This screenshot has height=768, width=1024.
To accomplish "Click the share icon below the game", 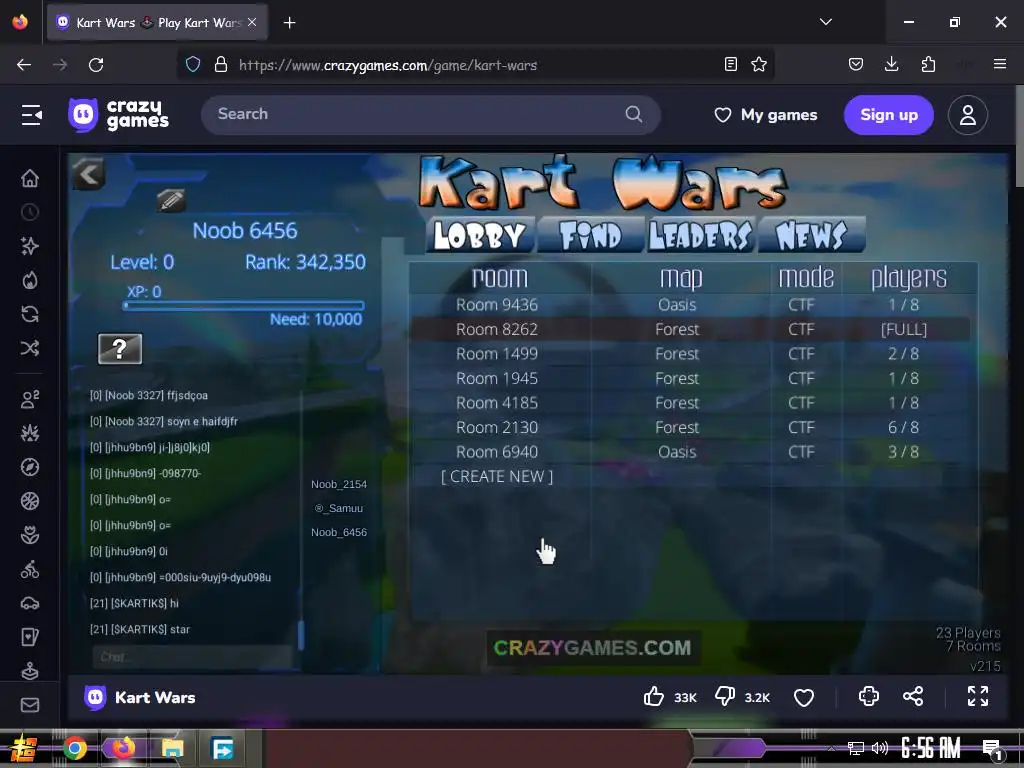I will 913,696.
